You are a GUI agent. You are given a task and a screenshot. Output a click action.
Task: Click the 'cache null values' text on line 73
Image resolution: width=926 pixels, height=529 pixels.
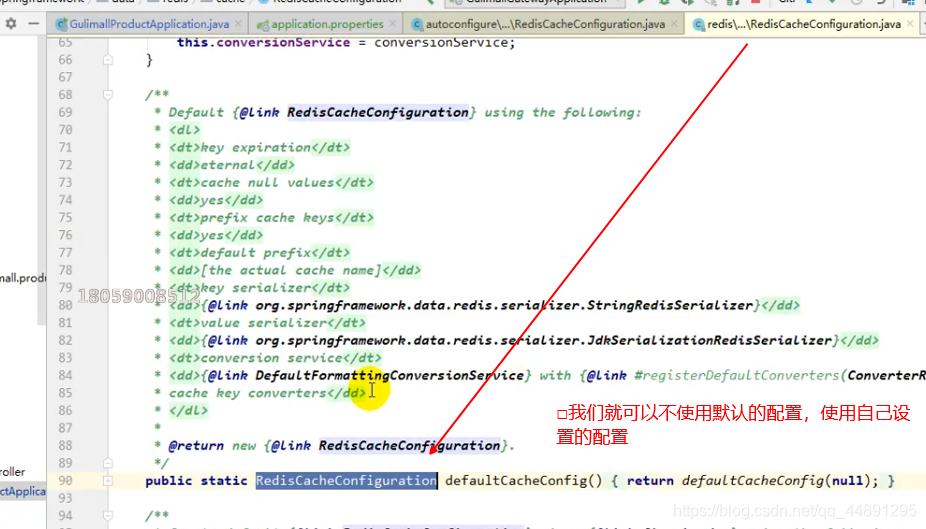tap(267, 182)
